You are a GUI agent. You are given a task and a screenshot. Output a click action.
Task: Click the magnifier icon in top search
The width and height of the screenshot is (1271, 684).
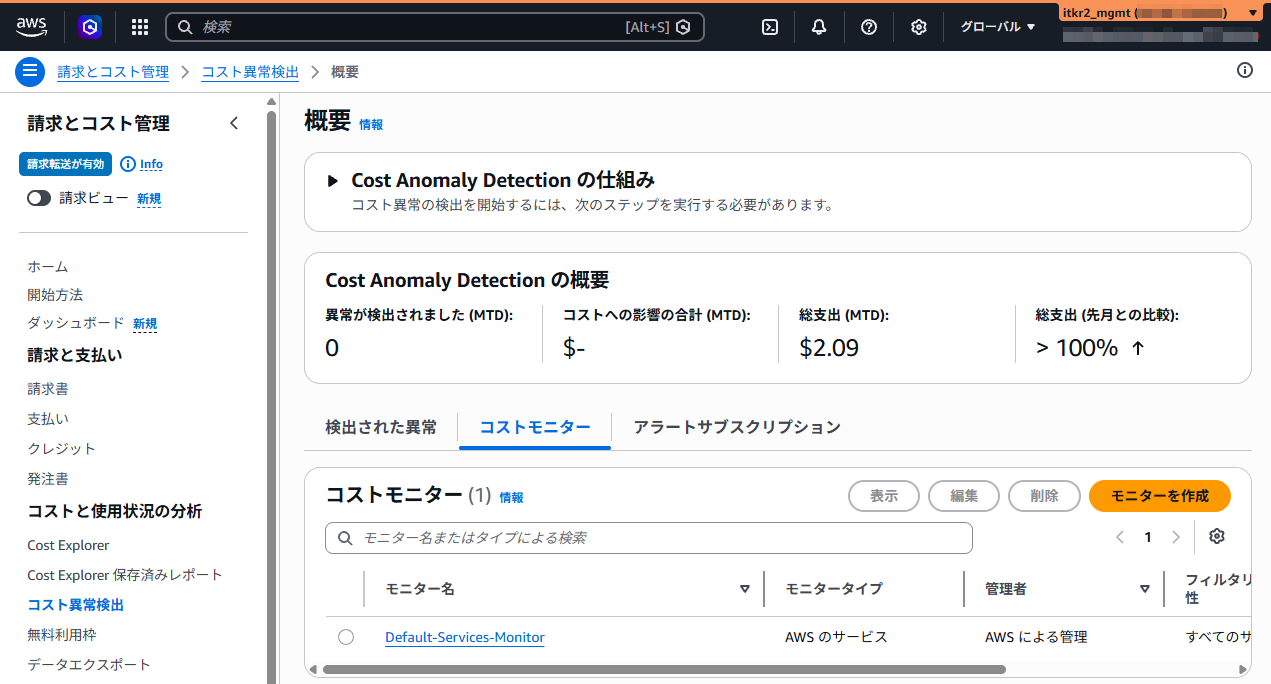click(x=185, y=27)
